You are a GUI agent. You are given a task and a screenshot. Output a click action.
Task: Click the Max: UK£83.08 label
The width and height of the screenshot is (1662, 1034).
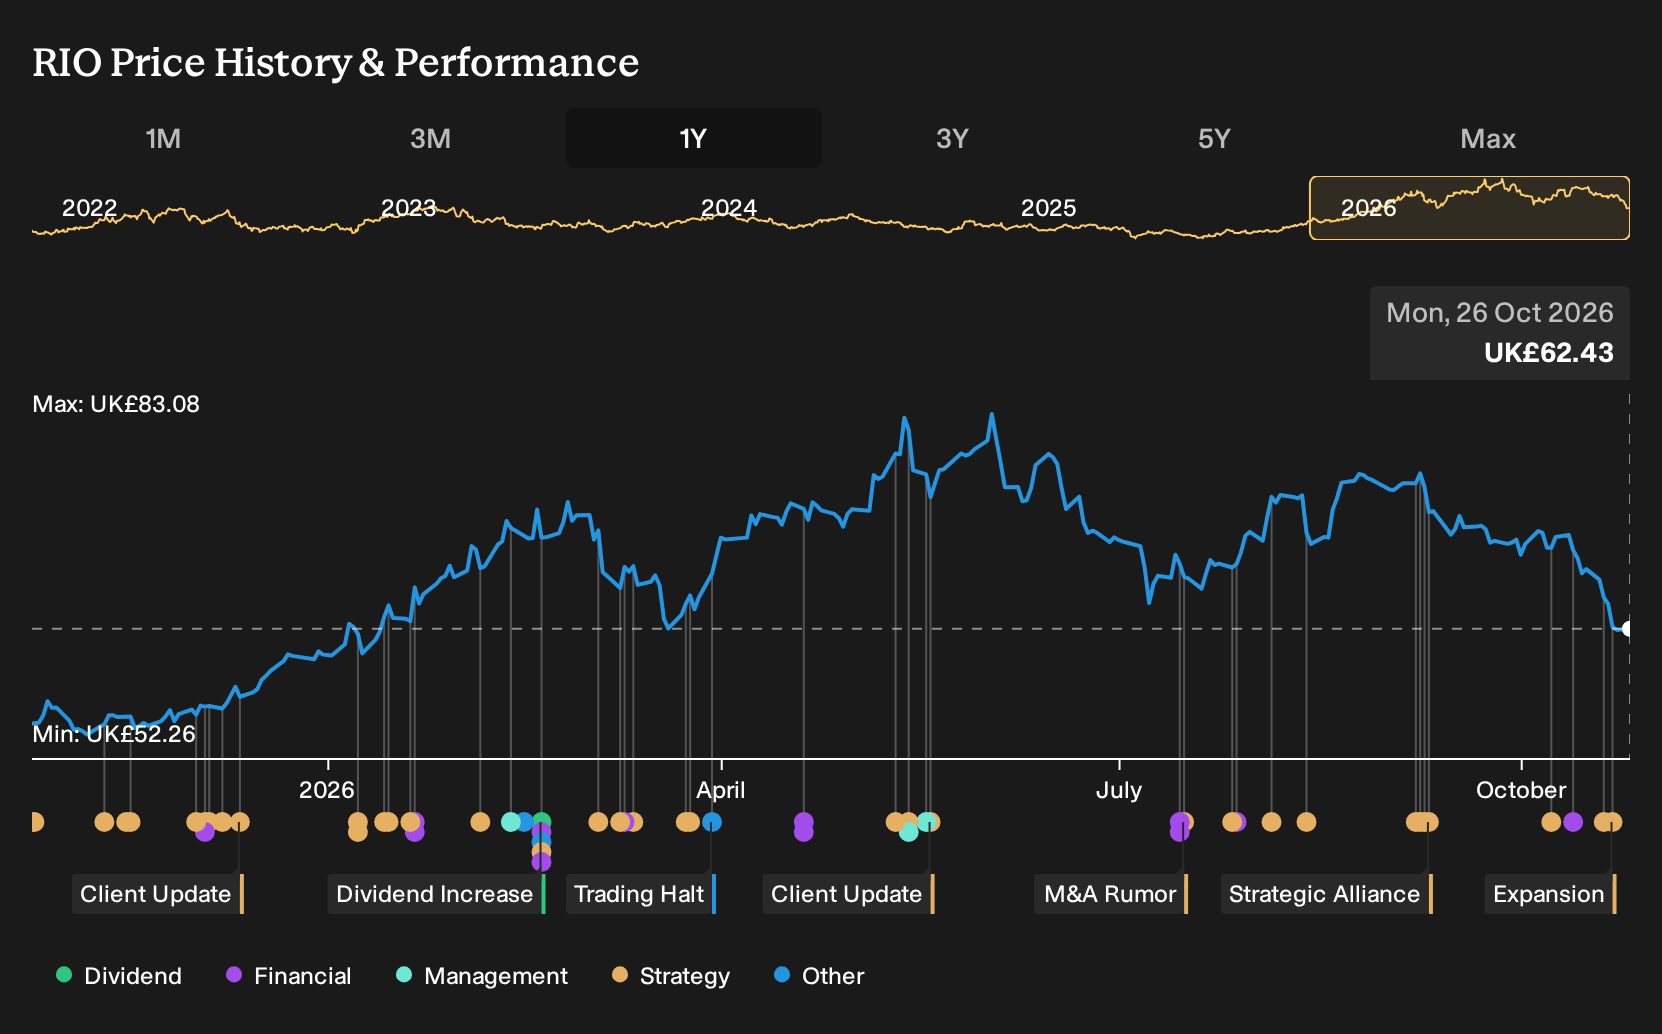coord(116,404)
